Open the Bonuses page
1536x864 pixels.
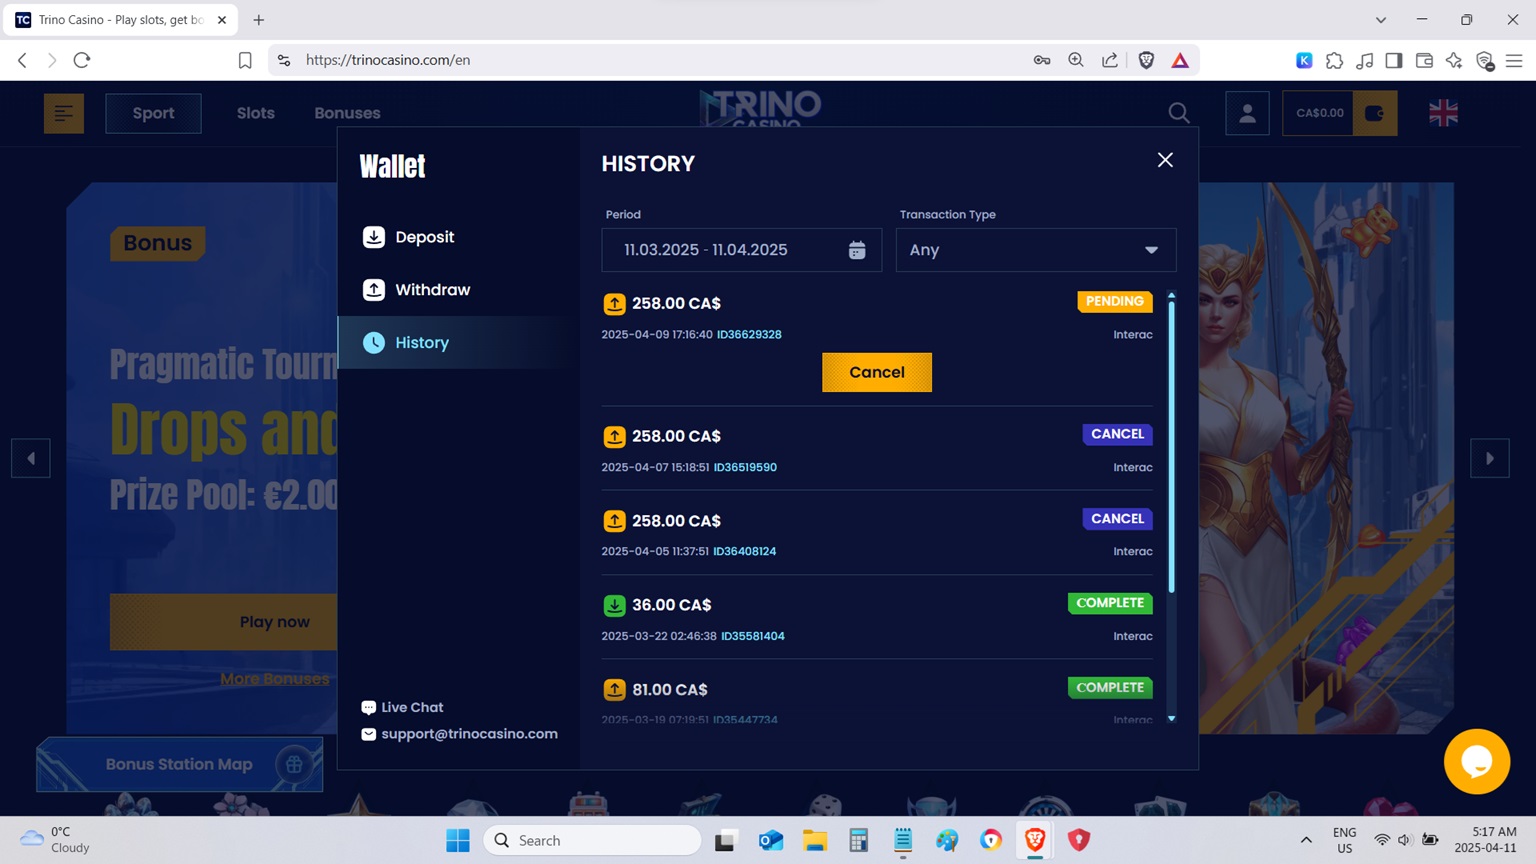(x=347, y=113)
